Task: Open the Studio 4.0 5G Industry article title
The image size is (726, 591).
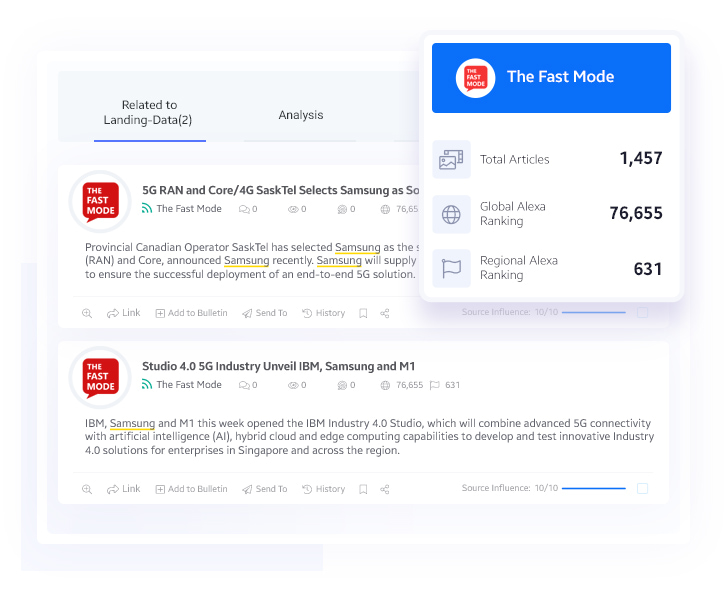Action: pyautogui.click(x=278, y=366)
